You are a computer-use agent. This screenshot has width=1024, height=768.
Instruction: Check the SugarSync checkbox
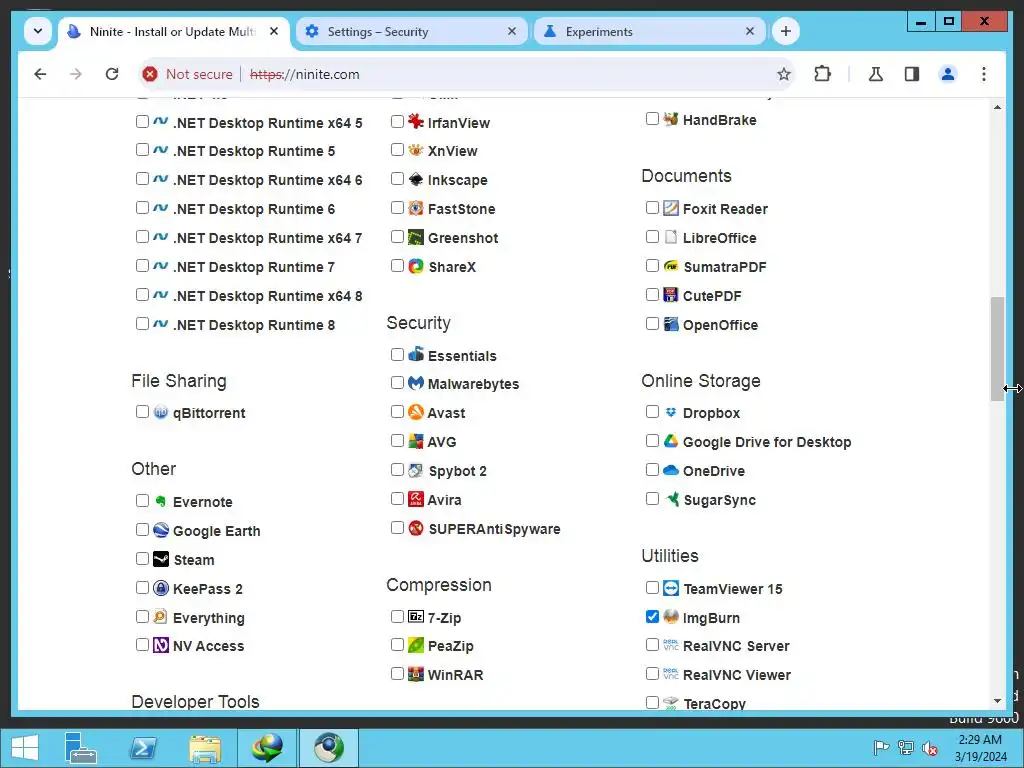point(652,499)
